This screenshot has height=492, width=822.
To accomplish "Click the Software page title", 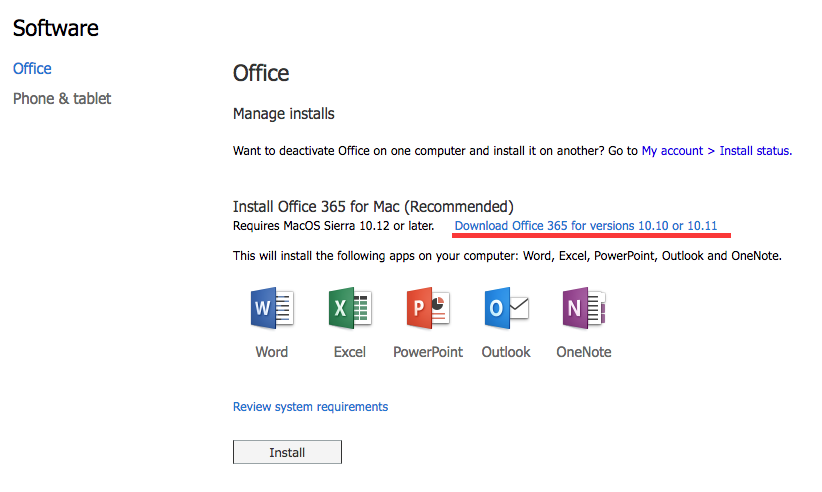I will click(x=56, y=28).
